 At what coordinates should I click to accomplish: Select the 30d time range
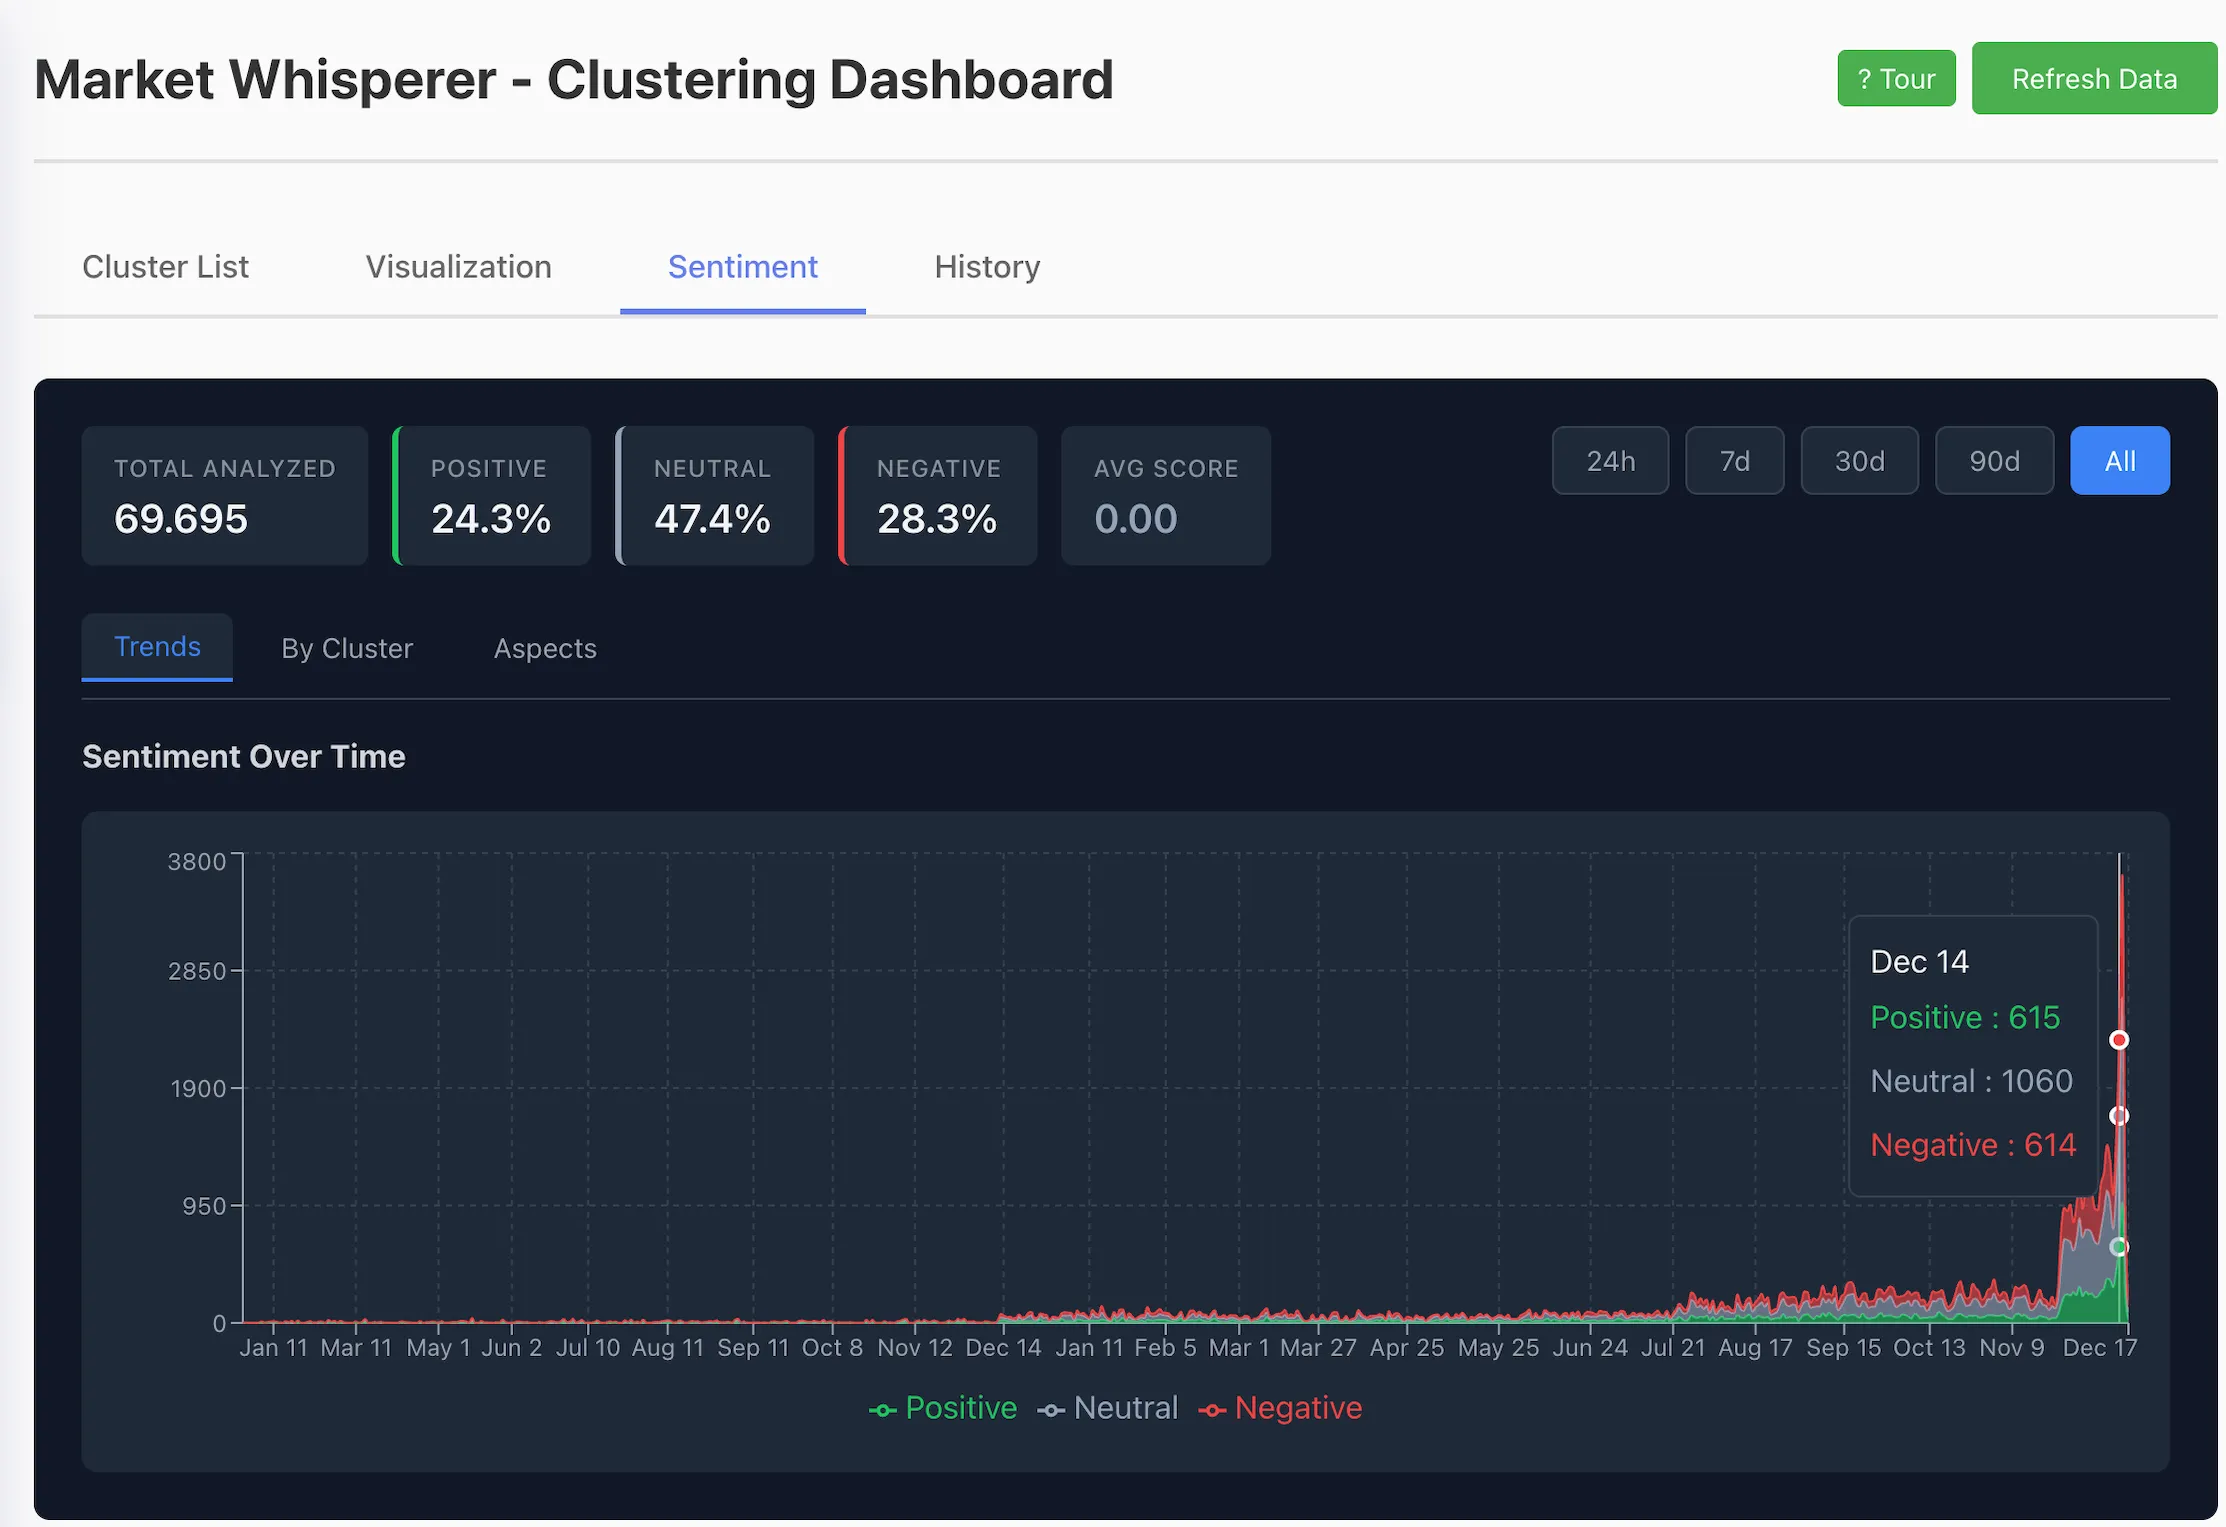[x=1859, y=460]
